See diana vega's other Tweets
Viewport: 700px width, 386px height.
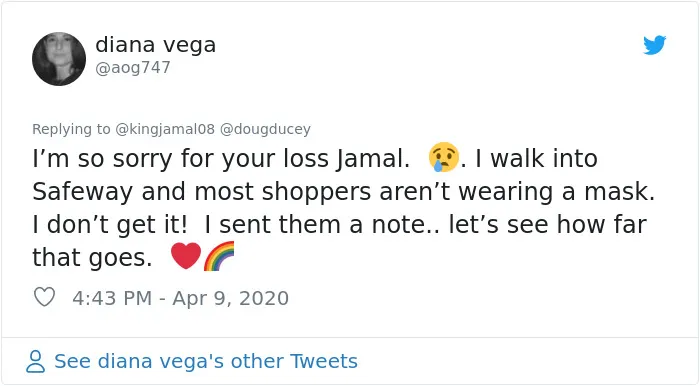pos(206,361)
